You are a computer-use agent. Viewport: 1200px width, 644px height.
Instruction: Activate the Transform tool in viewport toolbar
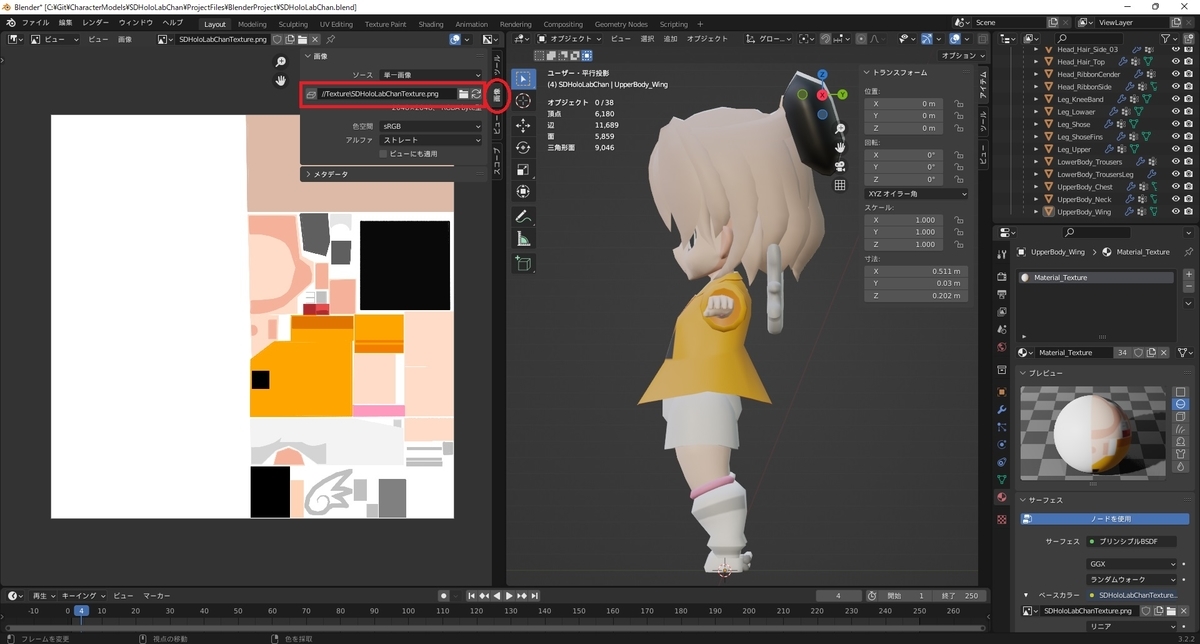pyautogui.click(x=522, y=192)
